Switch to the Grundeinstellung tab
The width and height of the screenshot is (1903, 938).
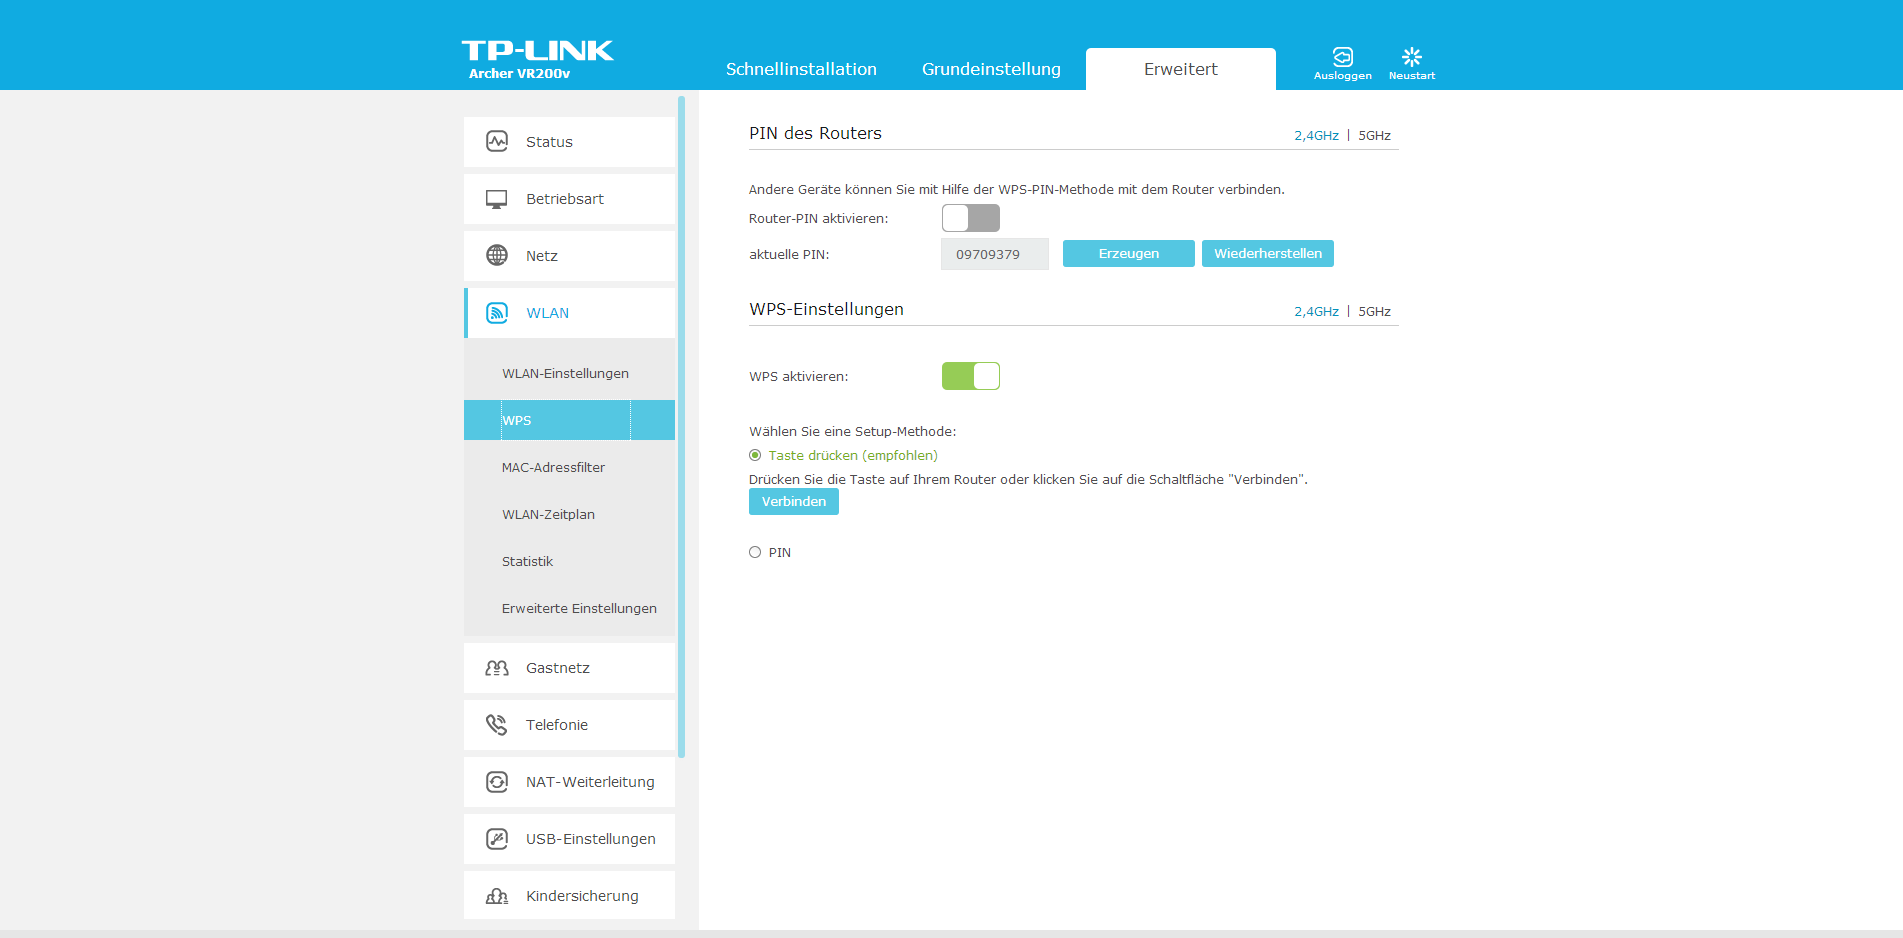pos(991,69)
